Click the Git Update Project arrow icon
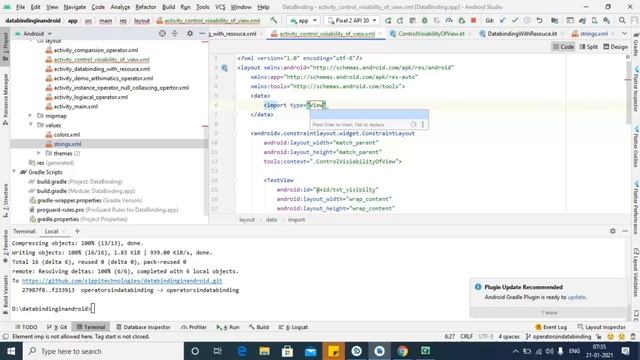 click(503, 20)
